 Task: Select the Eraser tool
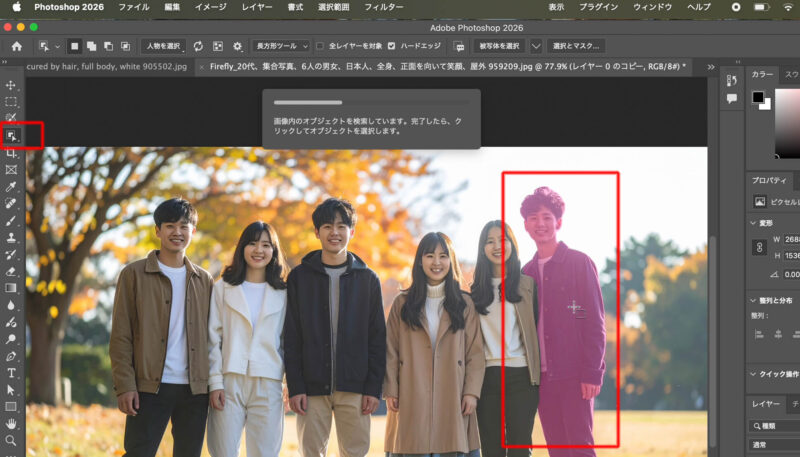11,271
